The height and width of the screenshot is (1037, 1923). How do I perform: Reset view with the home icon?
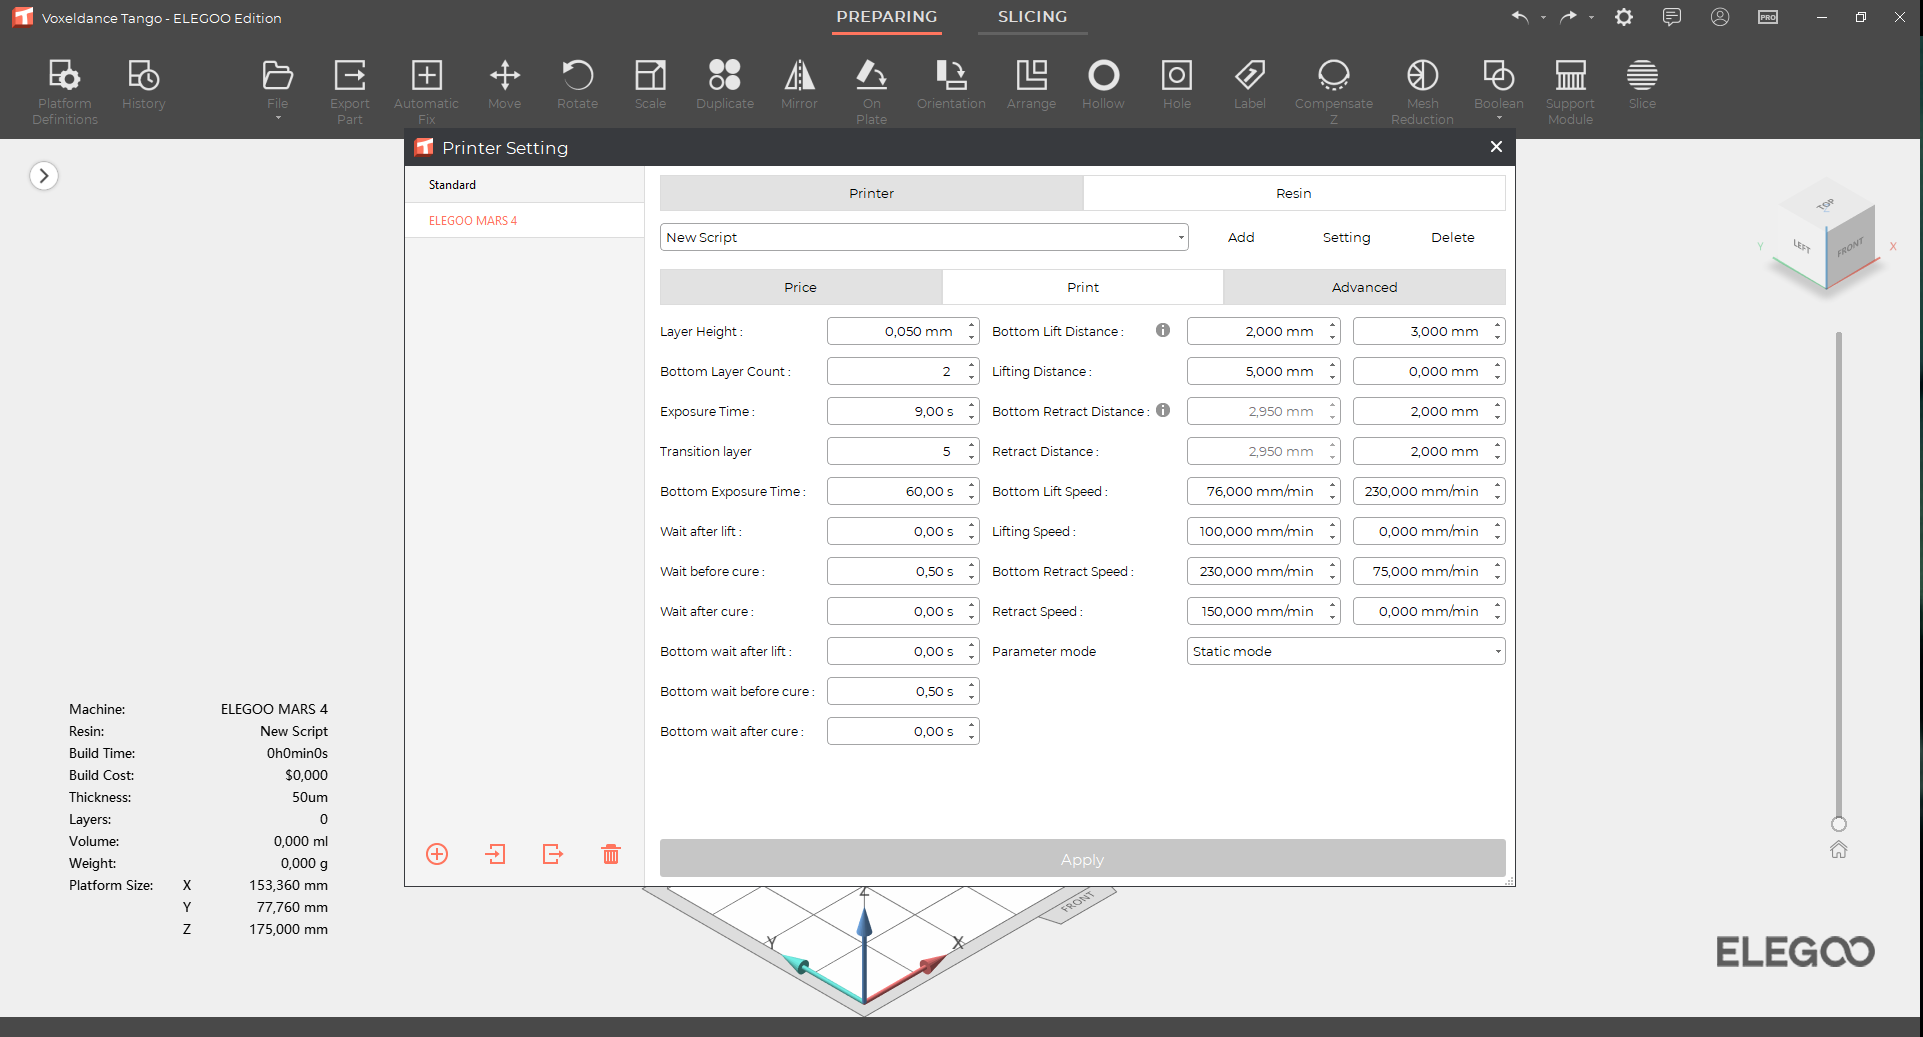[1838, 850]
